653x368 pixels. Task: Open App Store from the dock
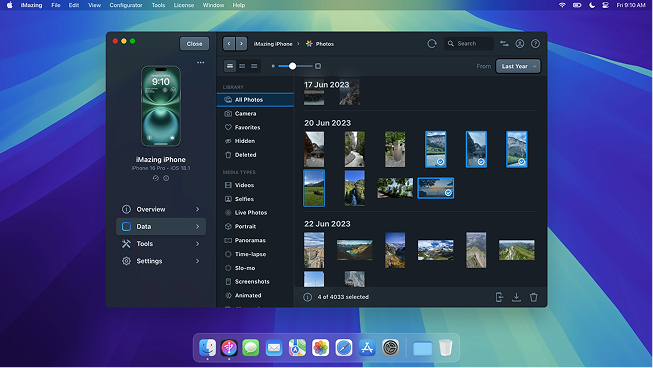[x=367, y=348]
